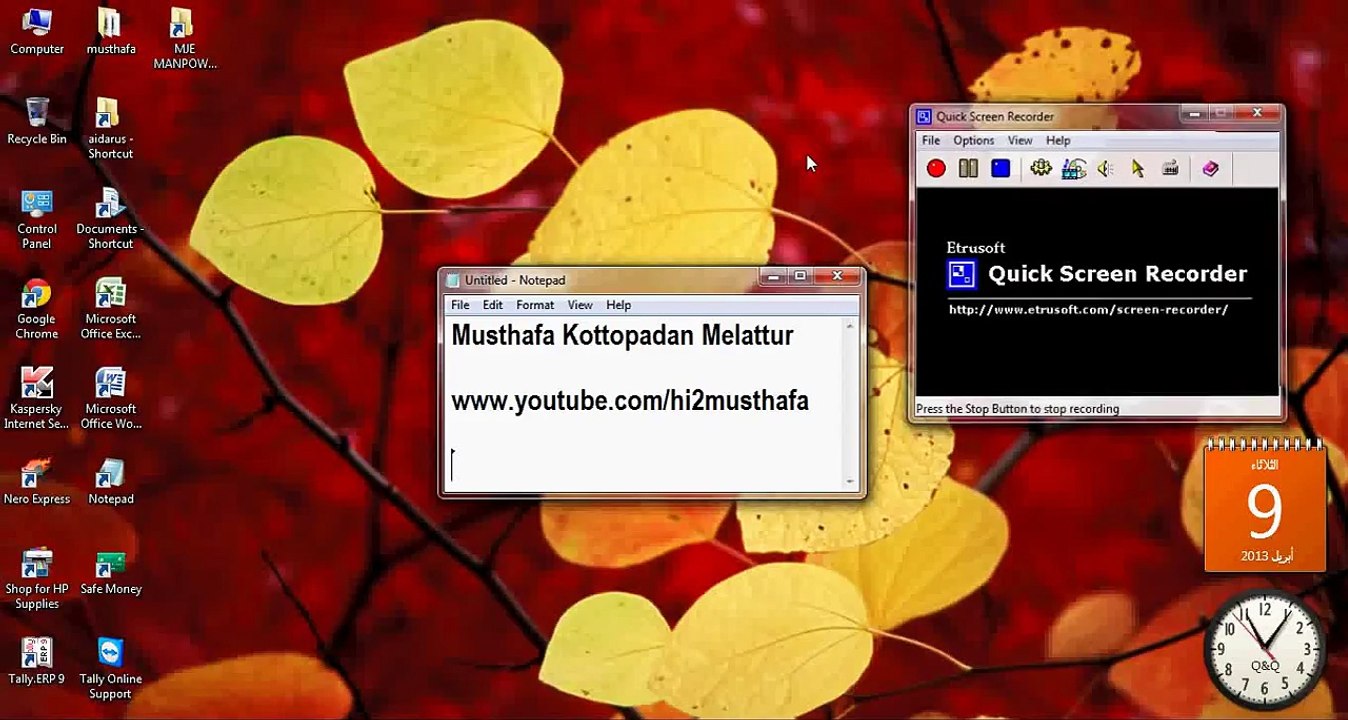Open the Help menu in Notepad
This screenshot has height=720, width=1348.
point(618,305)
